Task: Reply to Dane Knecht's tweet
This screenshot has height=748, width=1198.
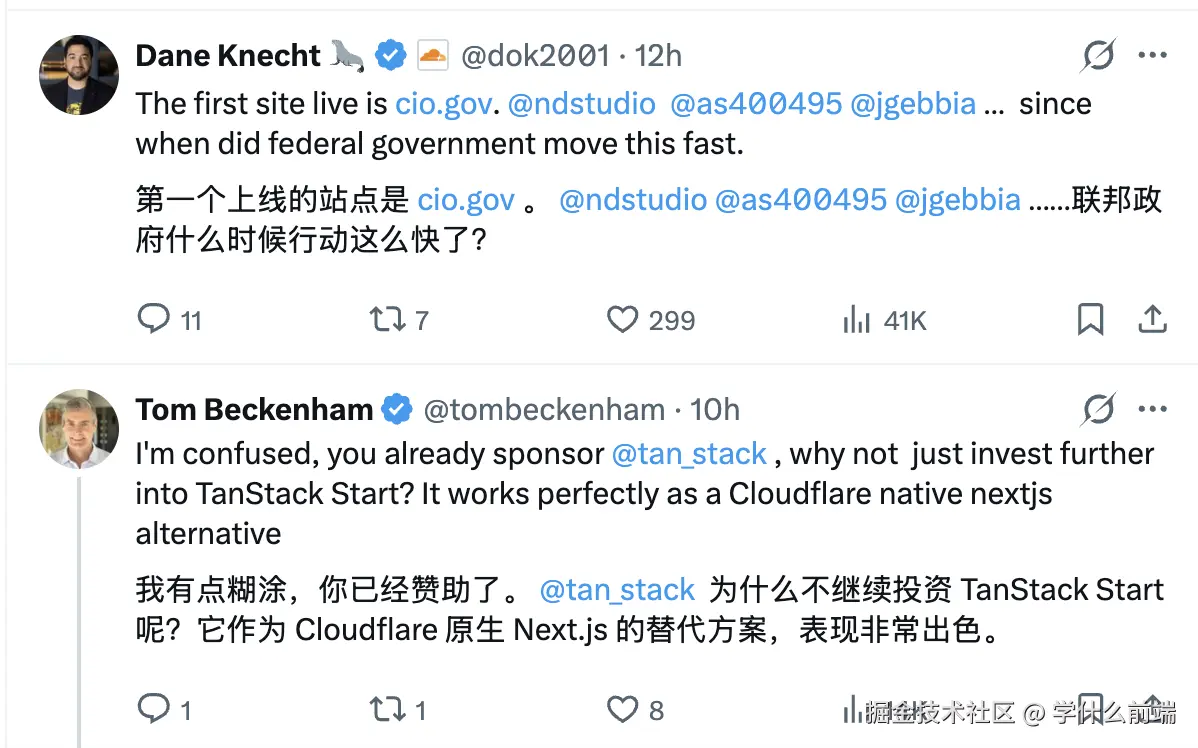Action: coord(153,320)
